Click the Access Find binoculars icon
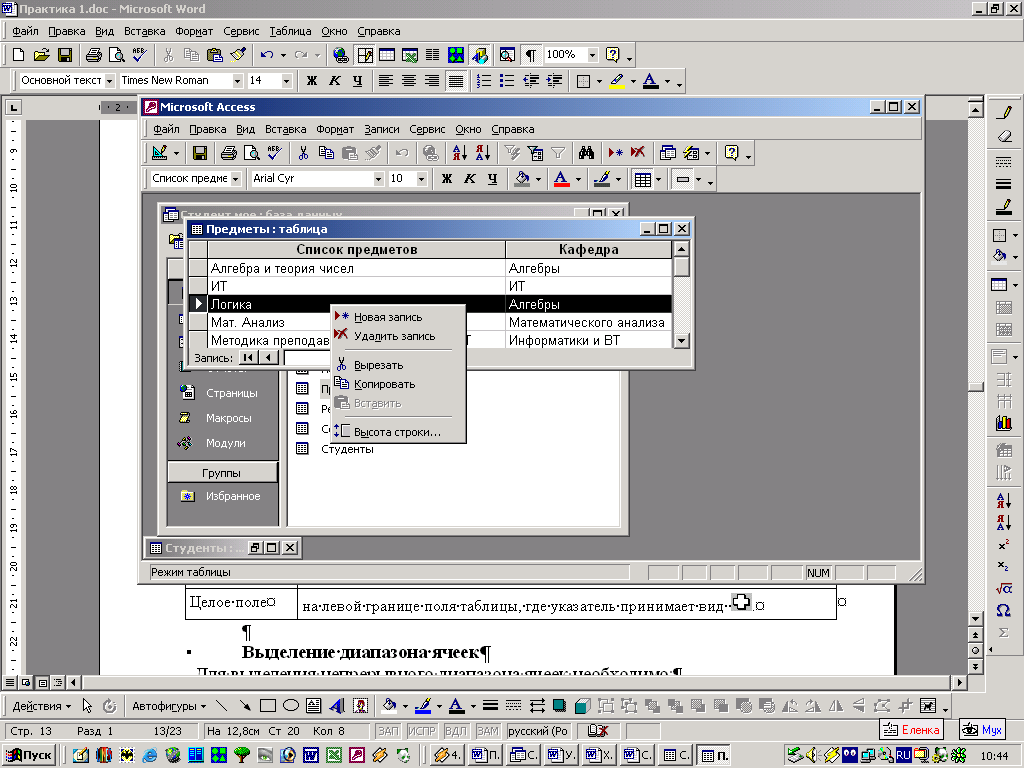 [586, 153]
